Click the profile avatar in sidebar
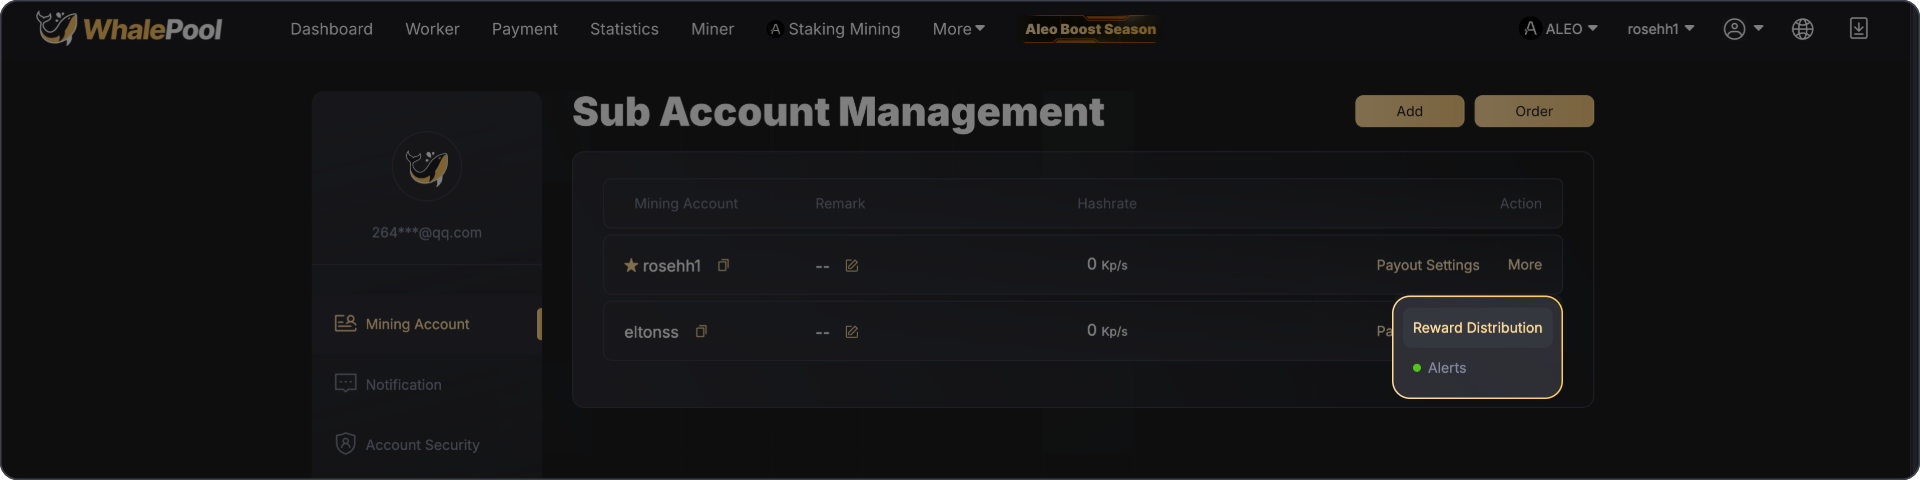Image resolution: width=1920 pixels, height=480 pixels. 427,167
